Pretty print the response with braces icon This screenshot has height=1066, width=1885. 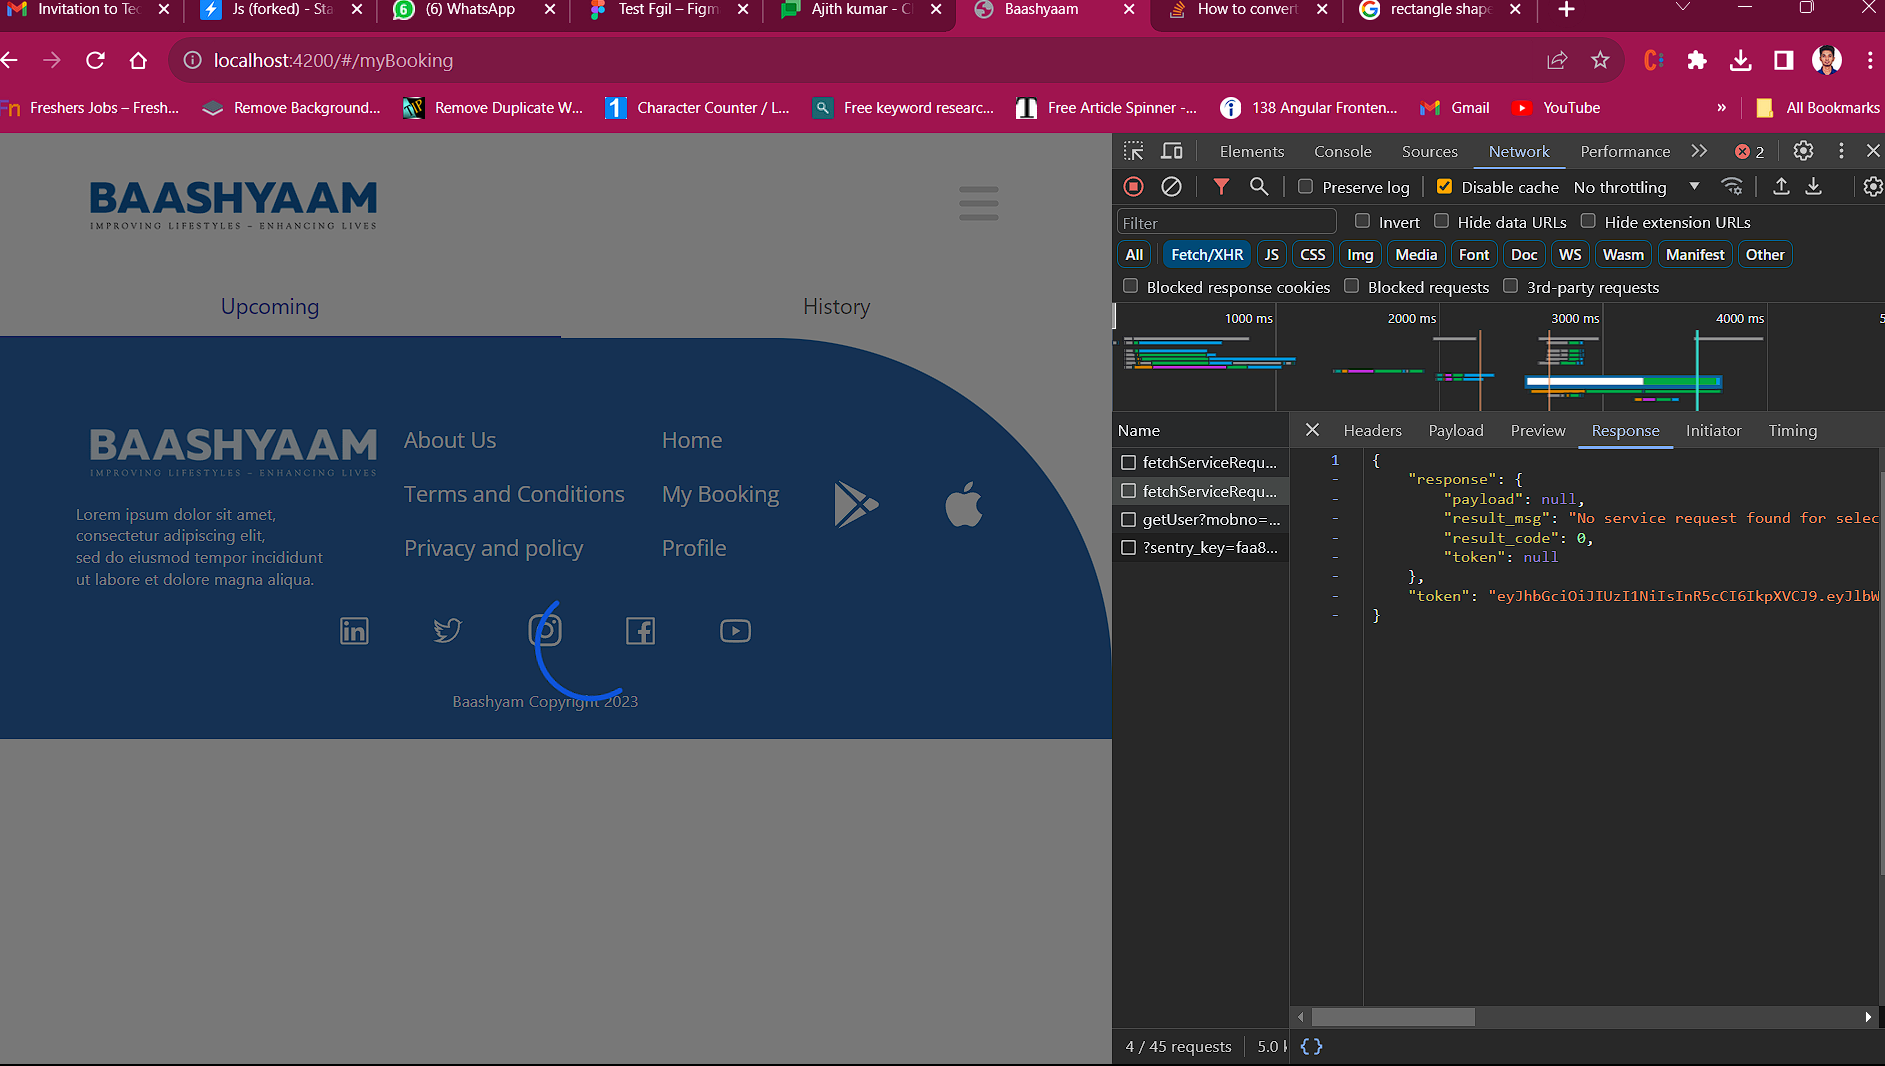click(1311, 1046)
